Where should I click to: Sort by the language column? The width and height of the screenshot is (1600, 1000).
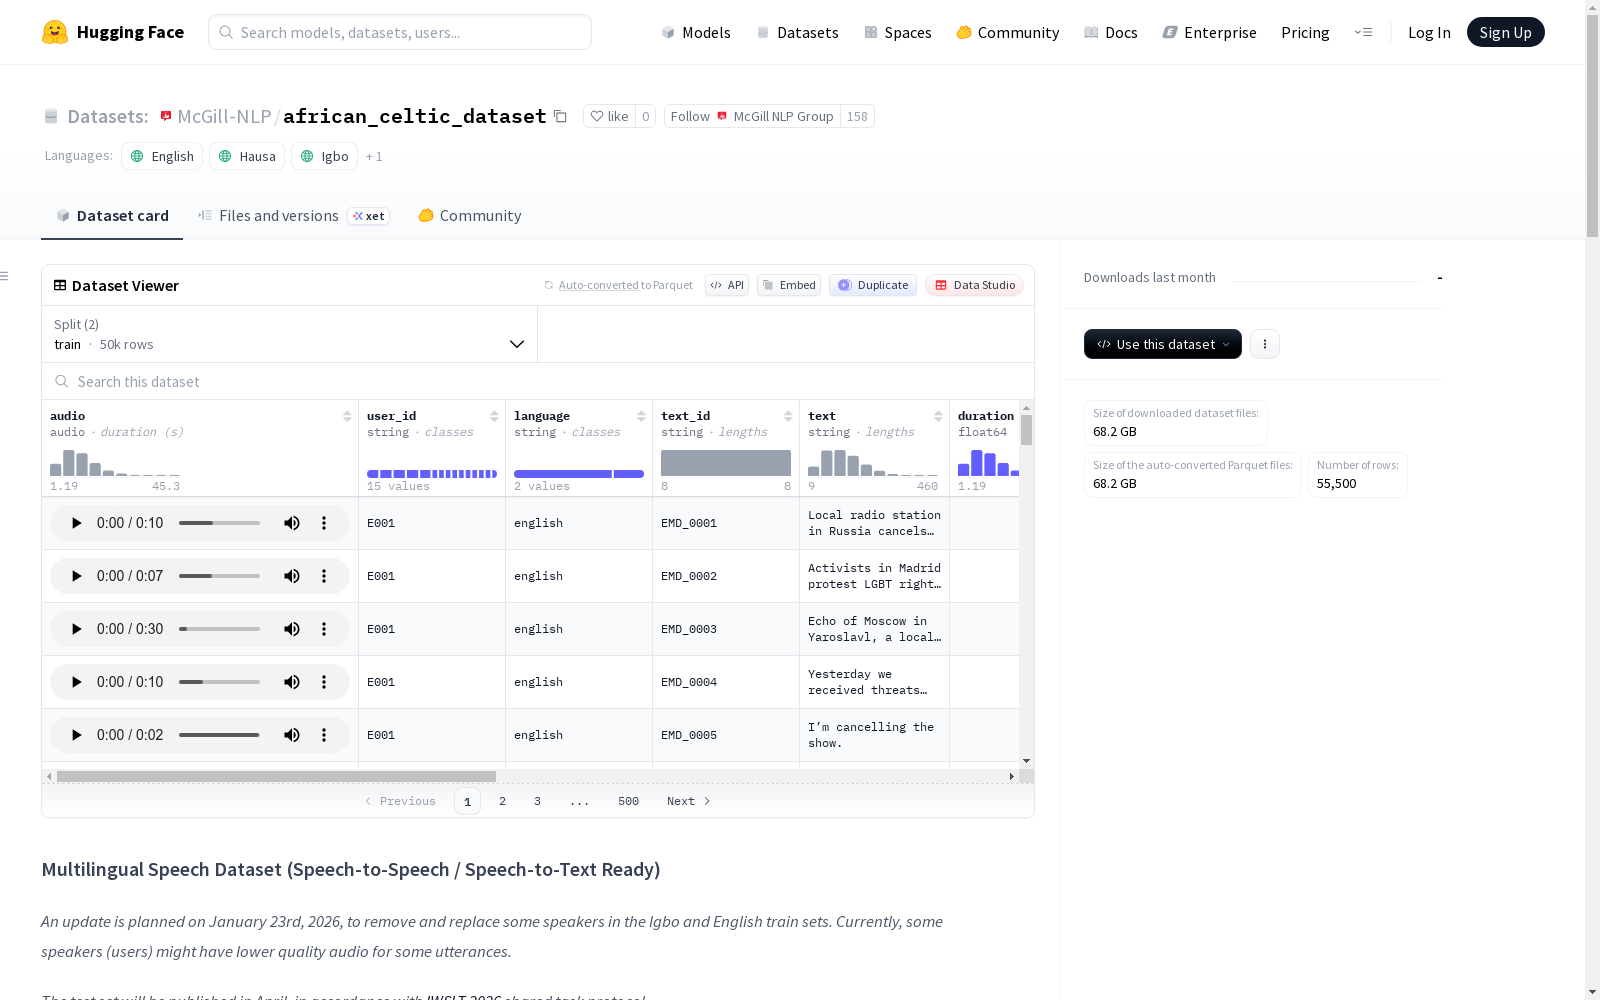(641, 416)
